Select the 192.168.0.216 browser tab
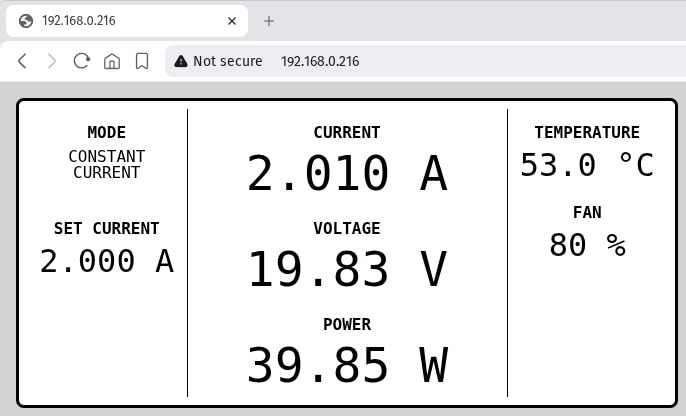 click(x=127, y=21)
